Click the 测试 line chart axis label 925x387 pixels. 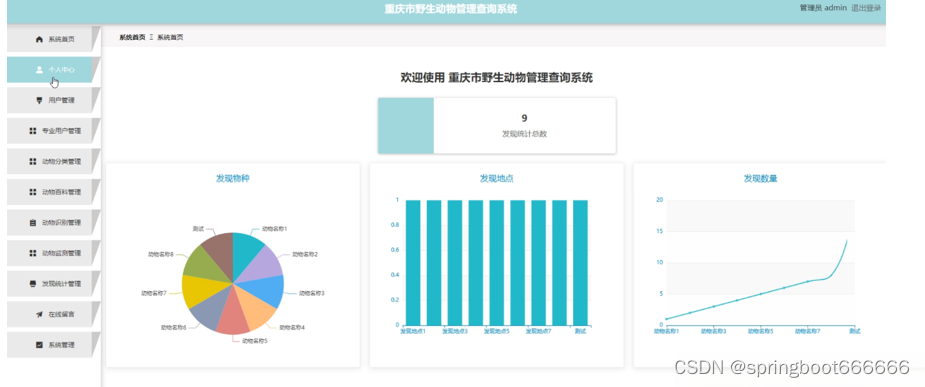[854, 332]
